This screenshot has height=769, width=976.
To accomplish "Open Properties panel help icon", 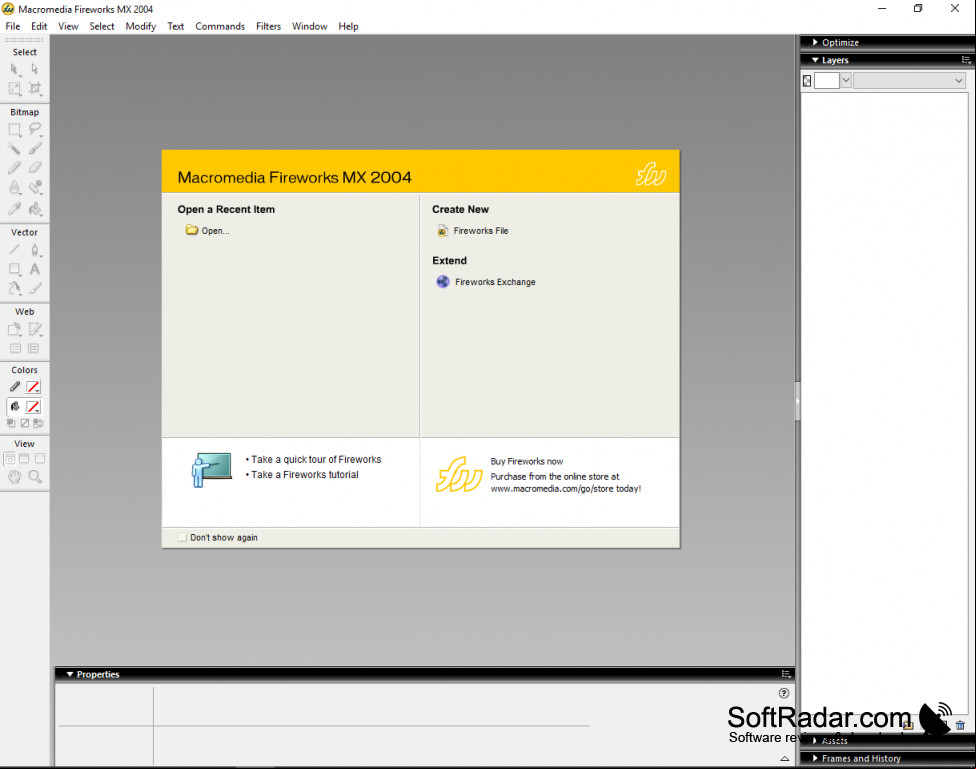I will point(784,693).
